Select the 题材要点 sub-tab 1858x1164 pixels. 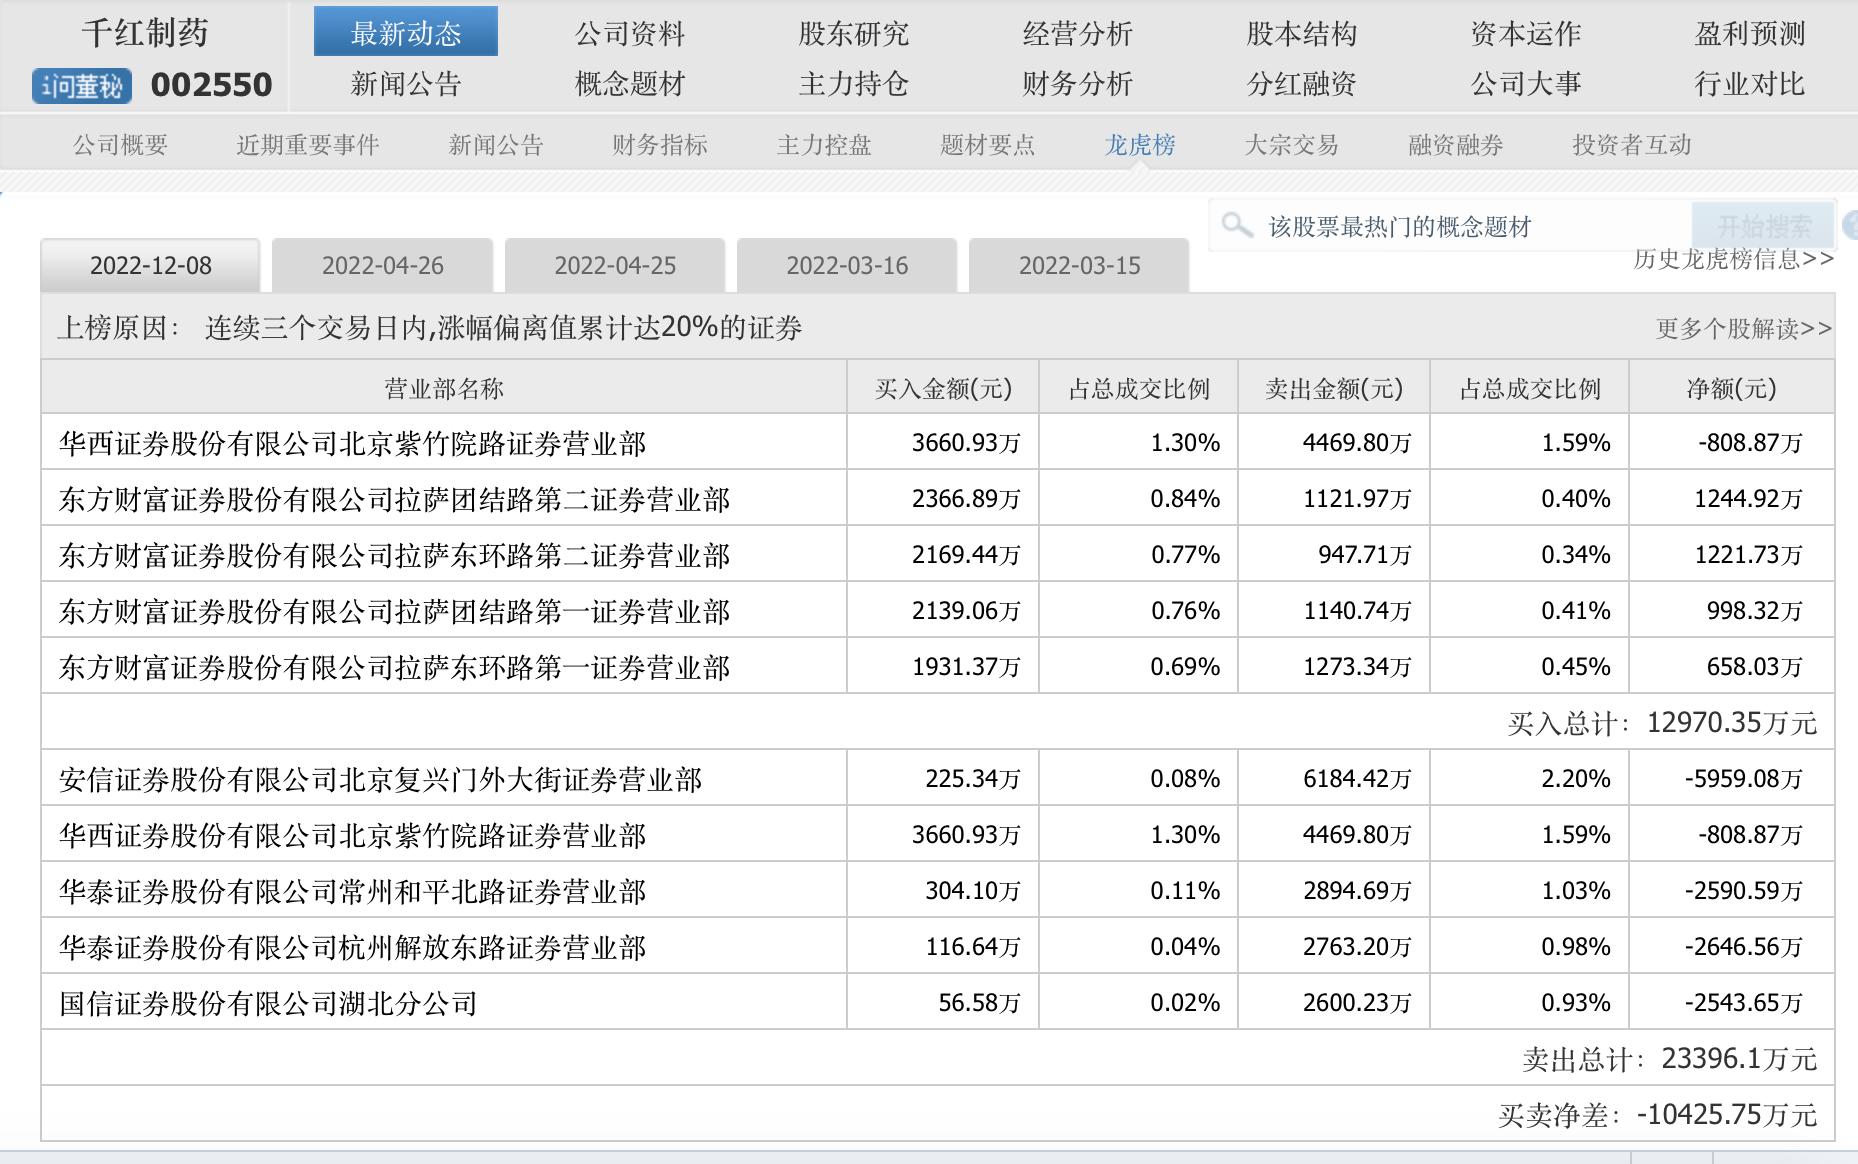988,145
